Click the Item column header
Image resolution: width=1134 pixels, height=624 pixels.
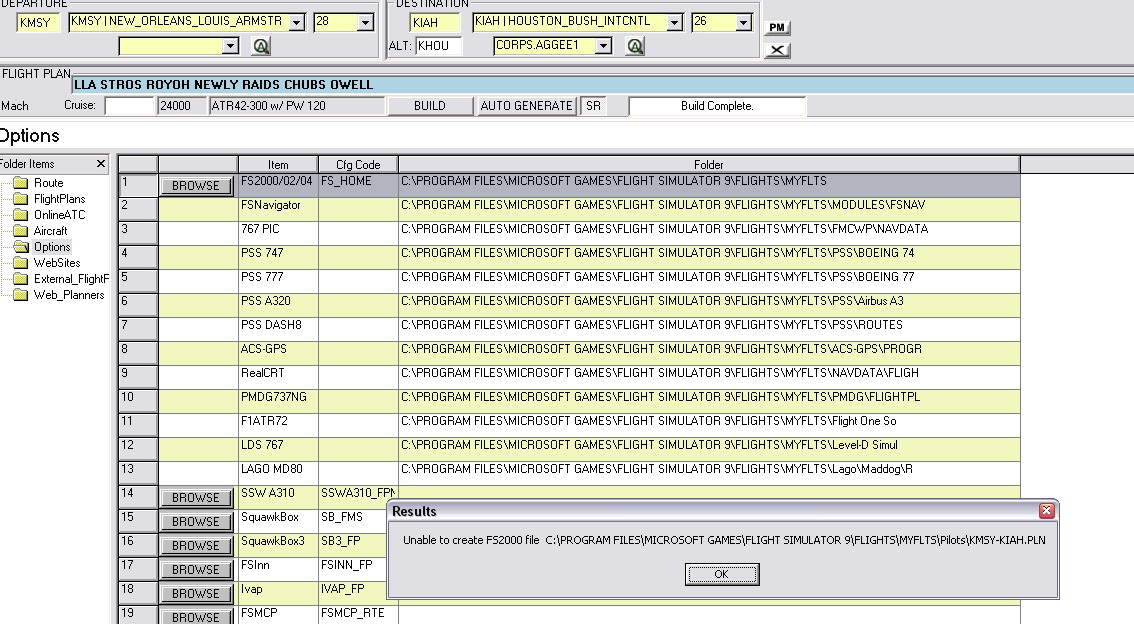(x=278, y=165)
